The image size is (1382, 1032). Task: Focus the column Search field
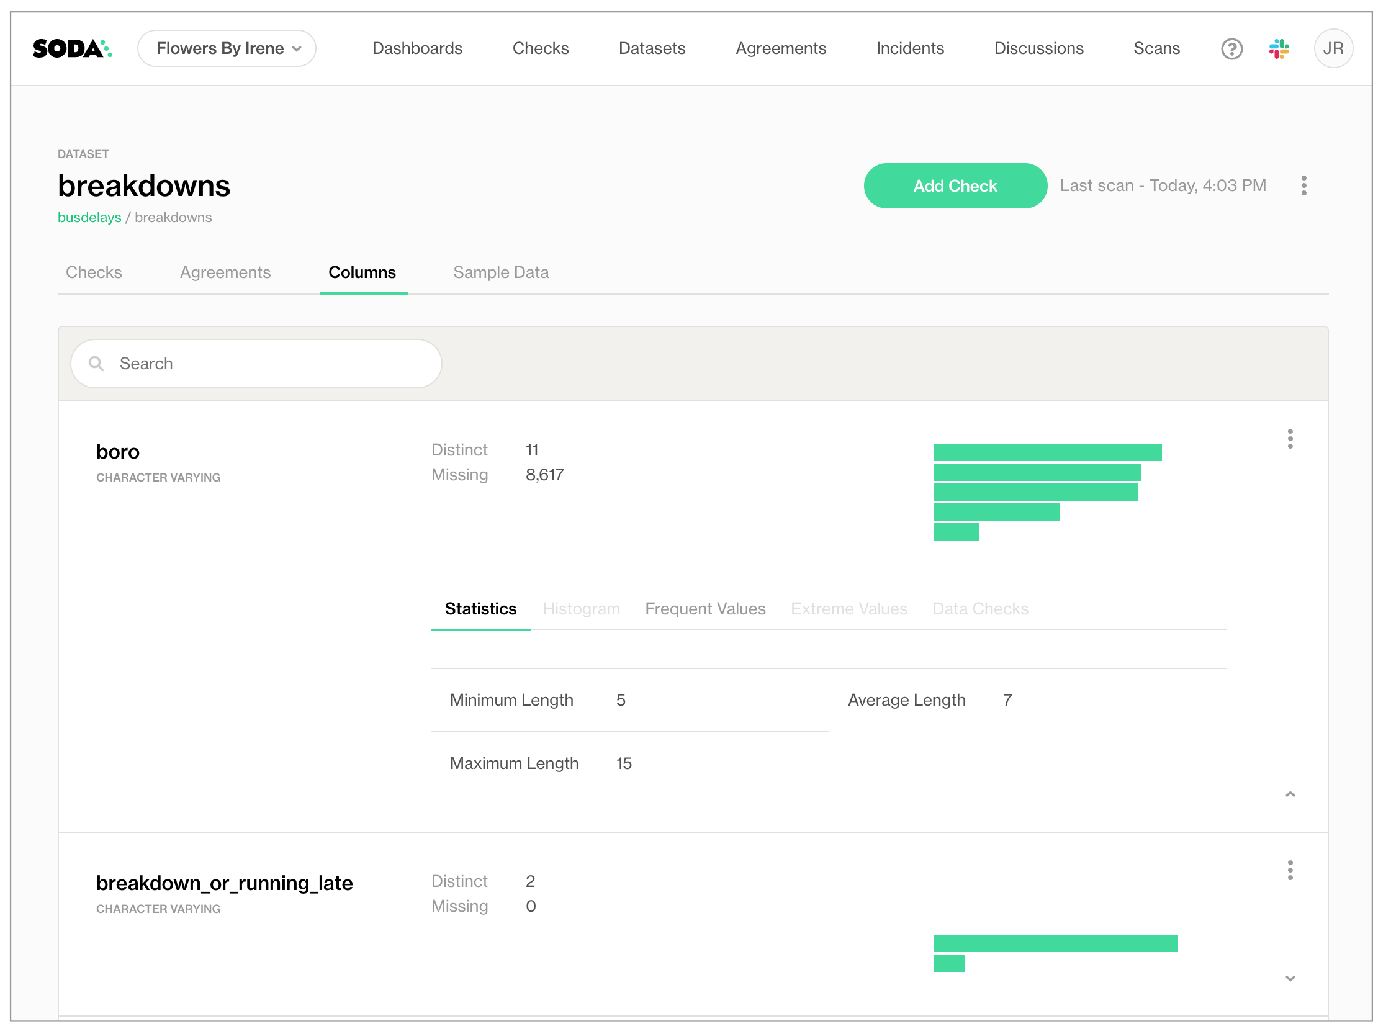tap(270, 364)
